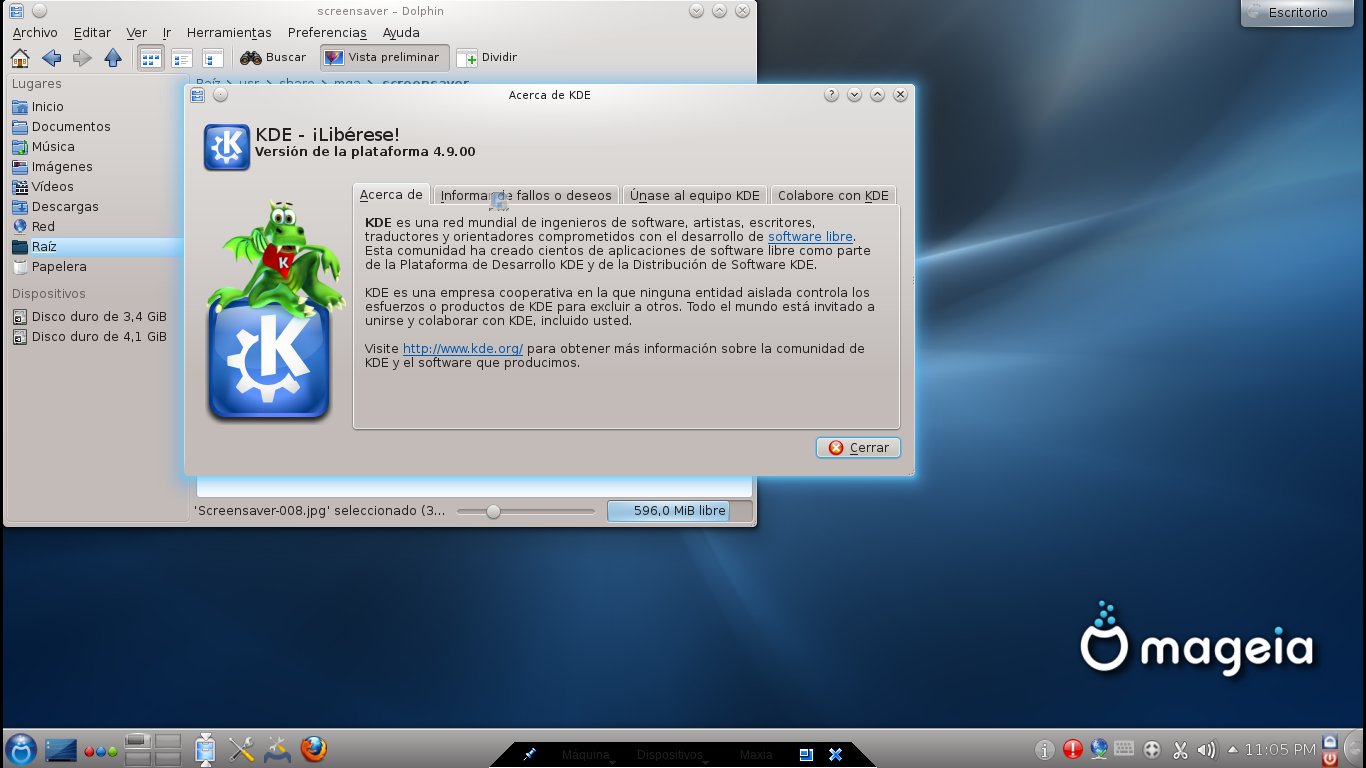Toggle the Vista preliminar preview button
This screenshot has height=768, width=1366.
pyautogui.click(x=383, y=58)
